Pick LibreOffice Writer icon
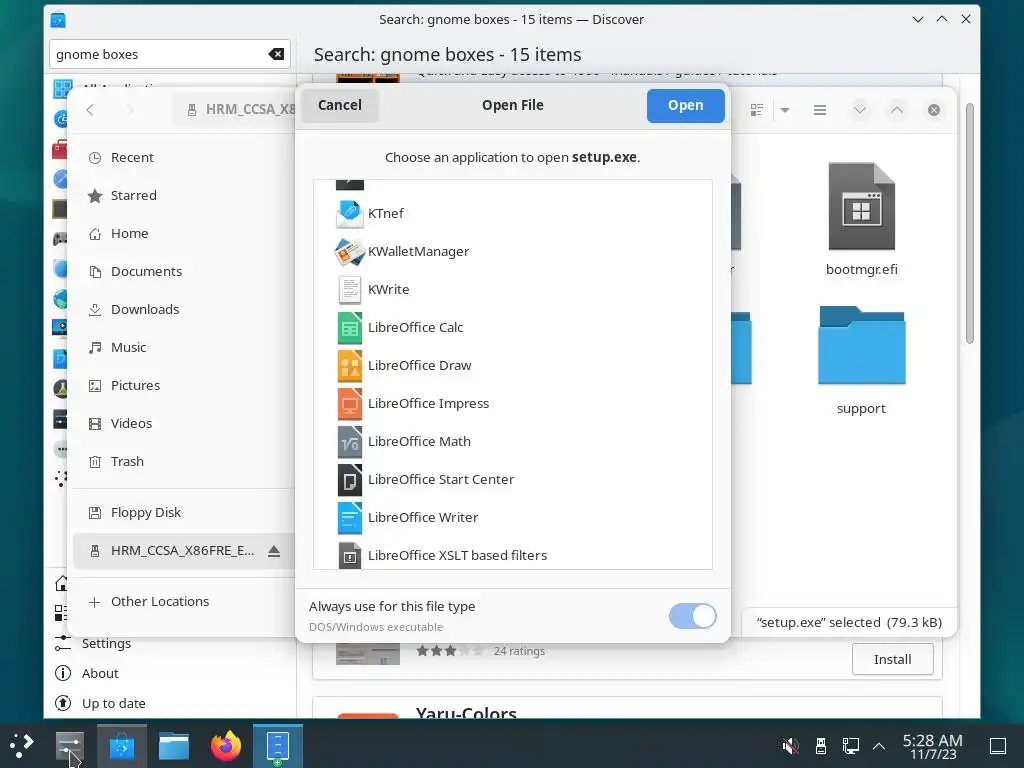The height and width of the screenshot is (768, 1024). (349, 517)
